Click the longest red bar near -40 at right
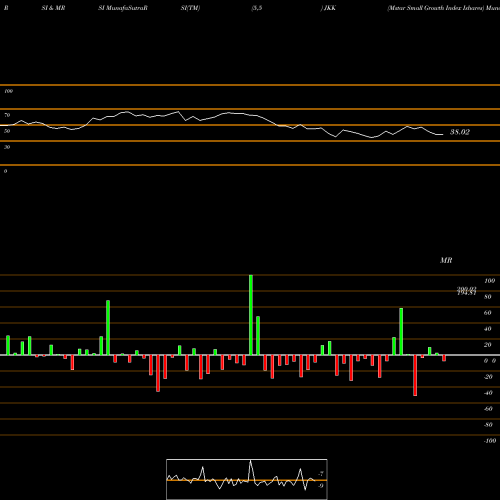The width and height of the screenshot is (500, 500). coord(415,375)
